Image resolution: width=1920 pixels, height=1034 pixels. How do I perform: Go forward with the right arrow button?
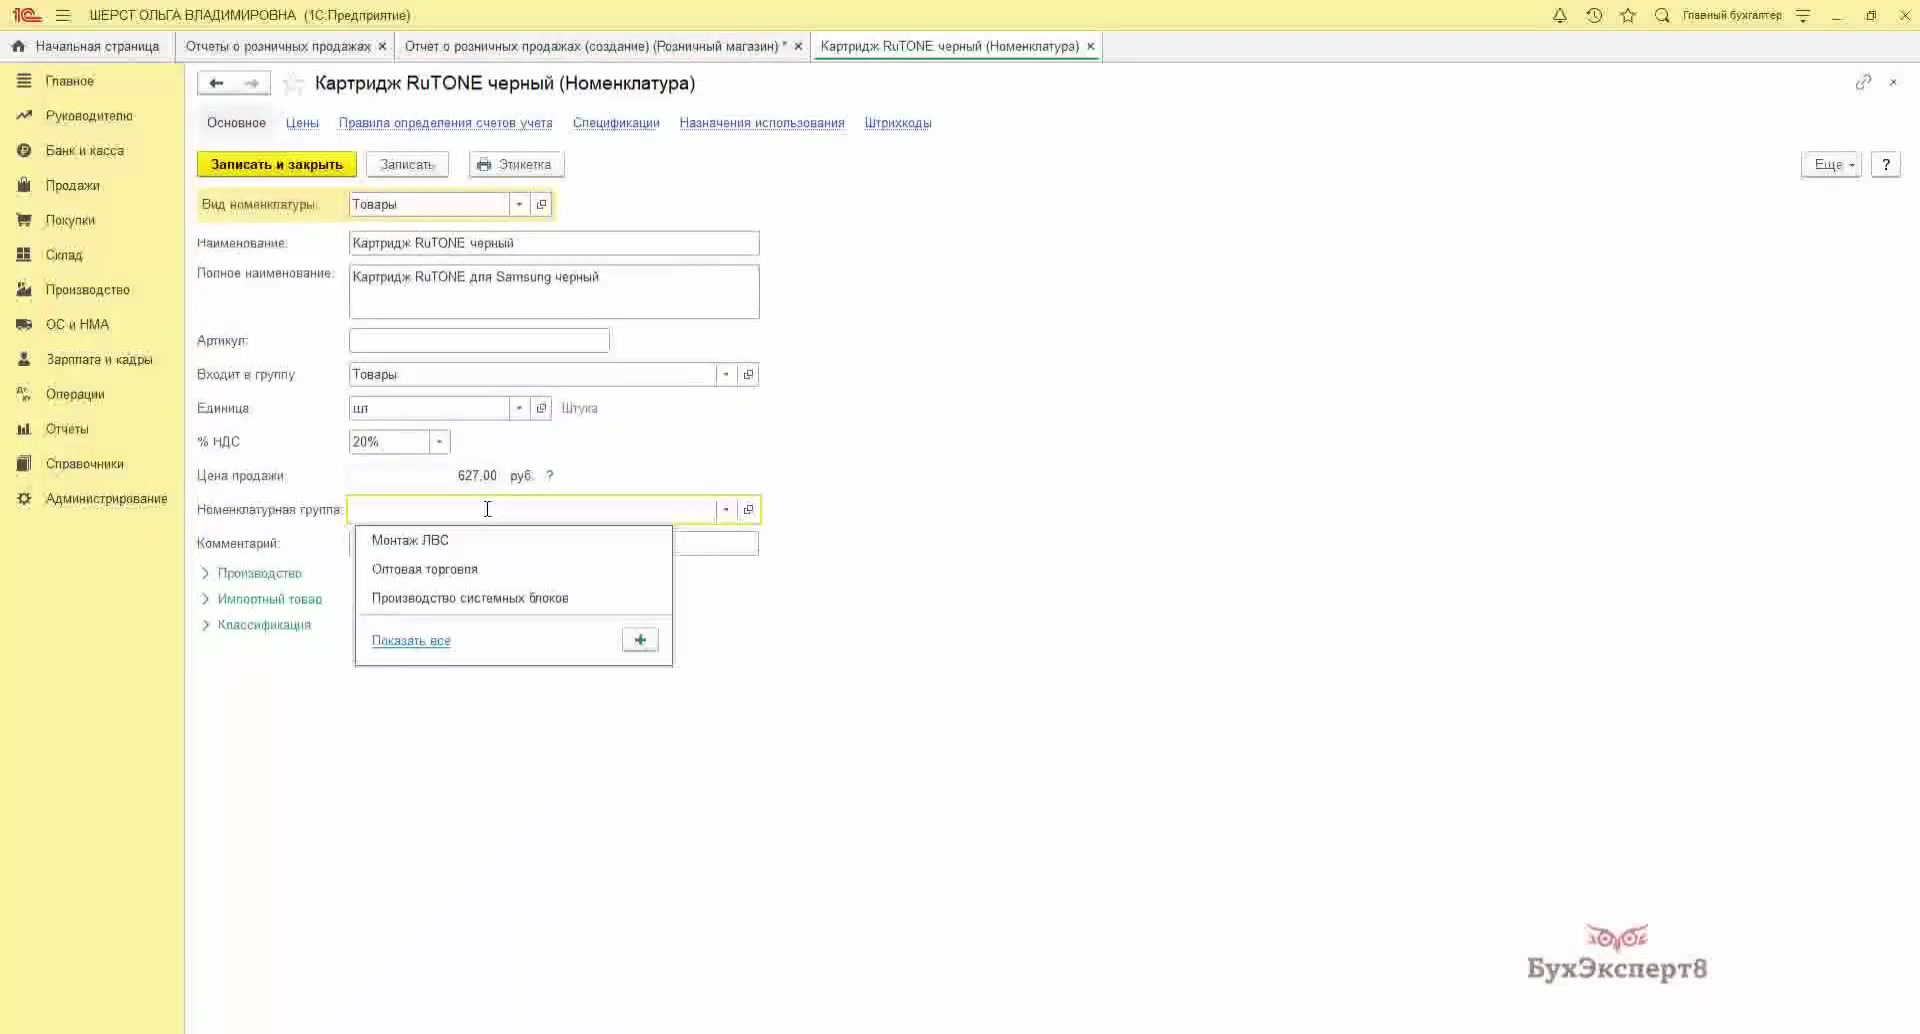252,83
